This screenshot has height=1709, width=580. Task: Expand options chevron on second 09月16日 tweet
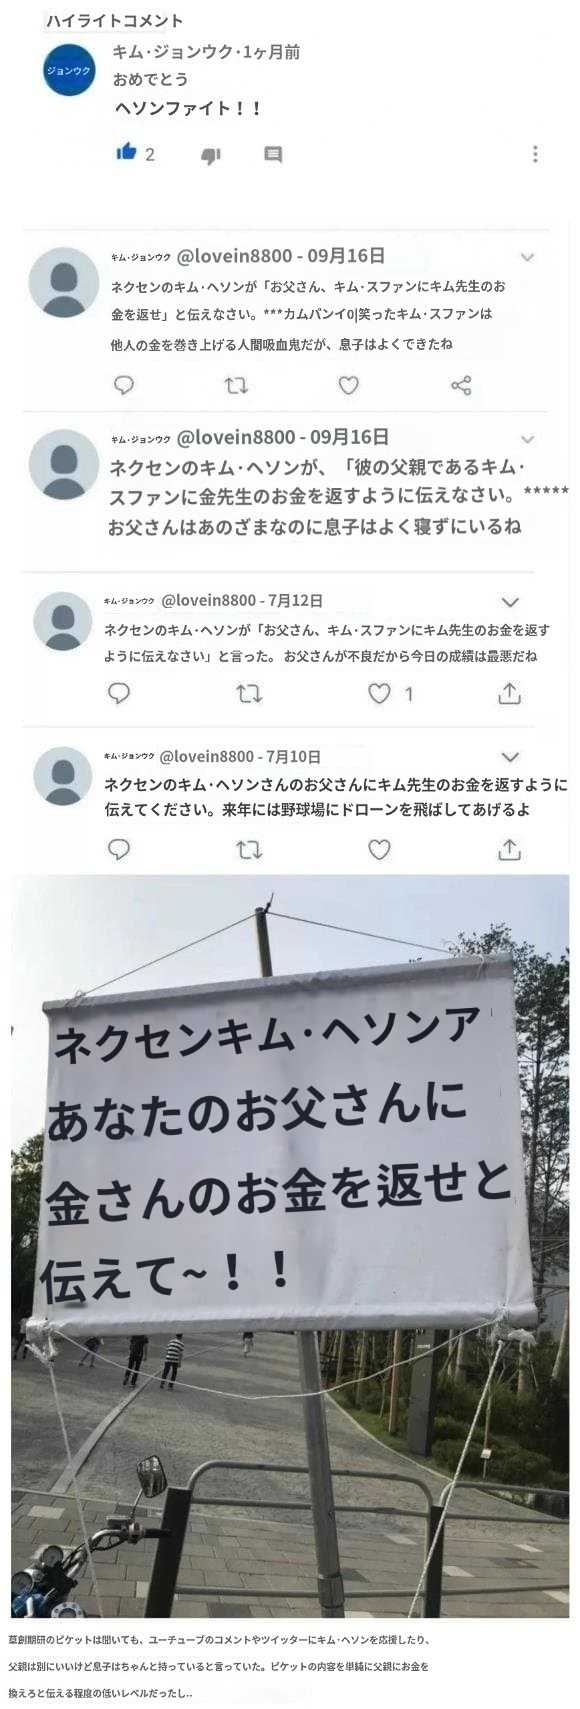pyautogui.click(x=527, y=439)
